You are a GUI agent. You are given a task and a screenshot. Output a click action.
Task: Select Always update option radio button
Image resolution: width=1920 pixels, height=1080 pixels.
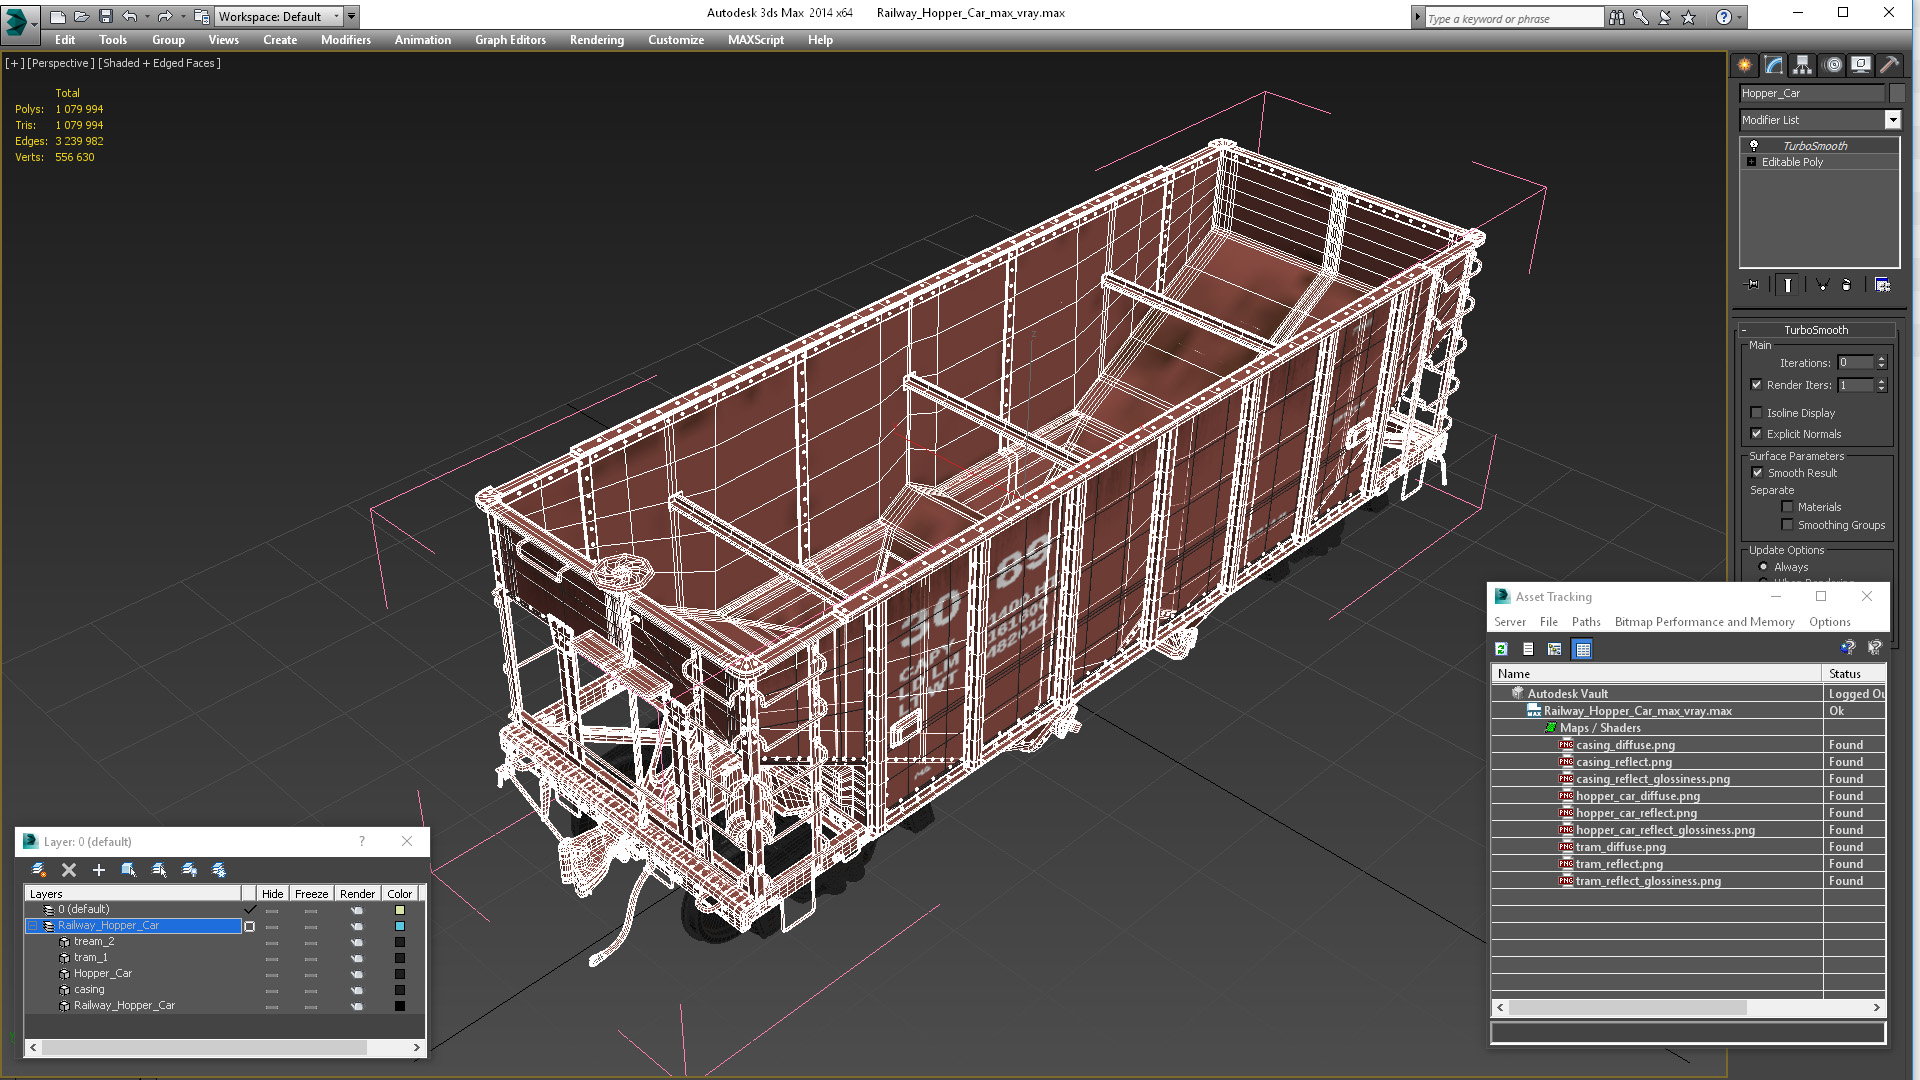[1764, 567]
